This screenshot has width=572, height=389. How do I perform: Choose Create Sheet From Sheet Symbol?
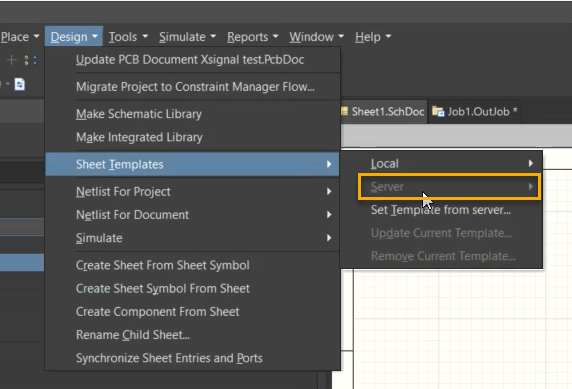pyautogui.click(x=193, y=265)
